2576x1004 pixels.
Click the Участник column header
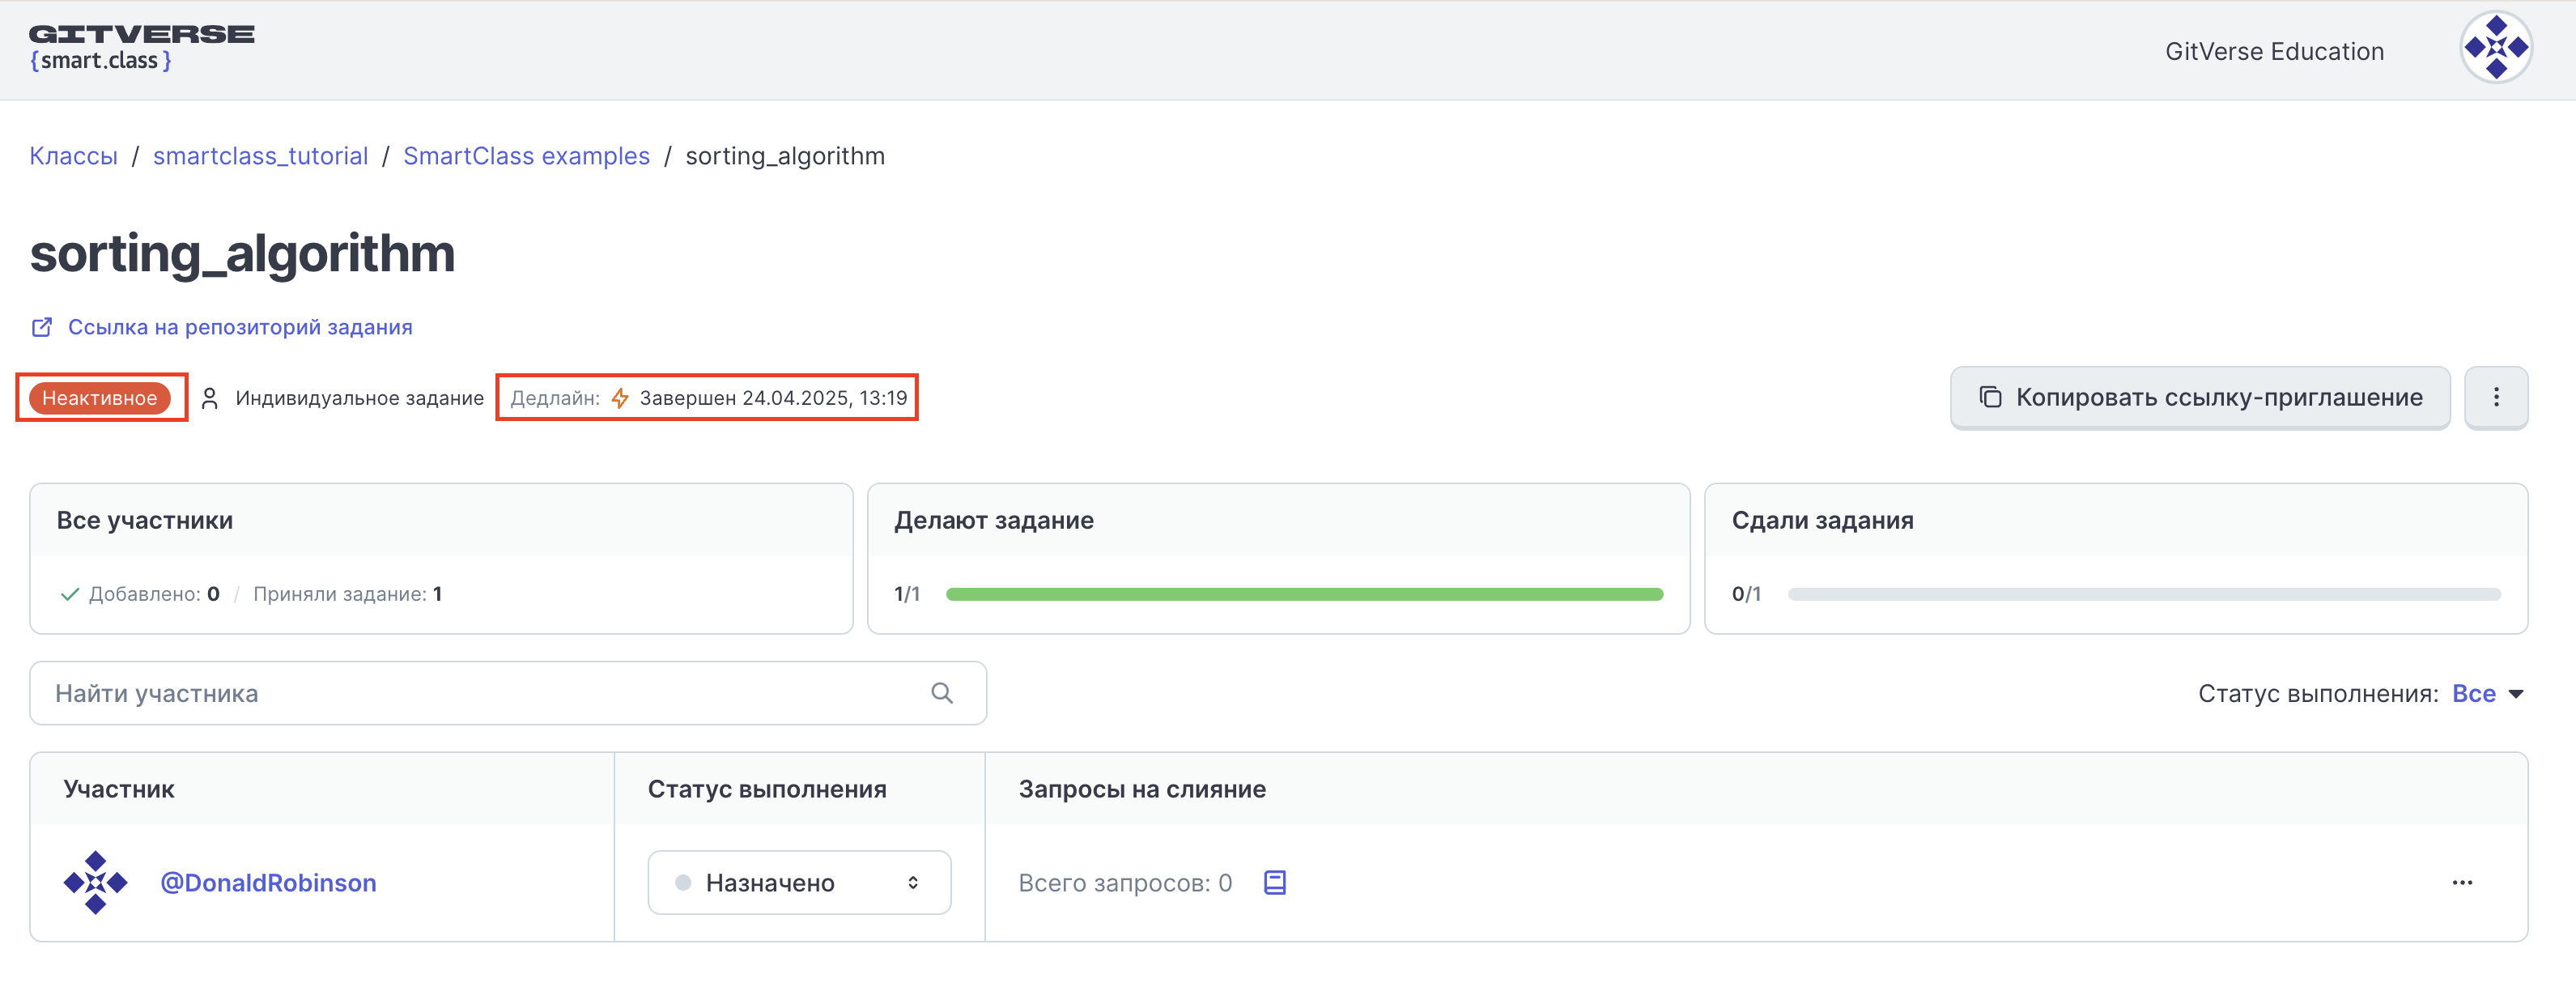[119, 789]
